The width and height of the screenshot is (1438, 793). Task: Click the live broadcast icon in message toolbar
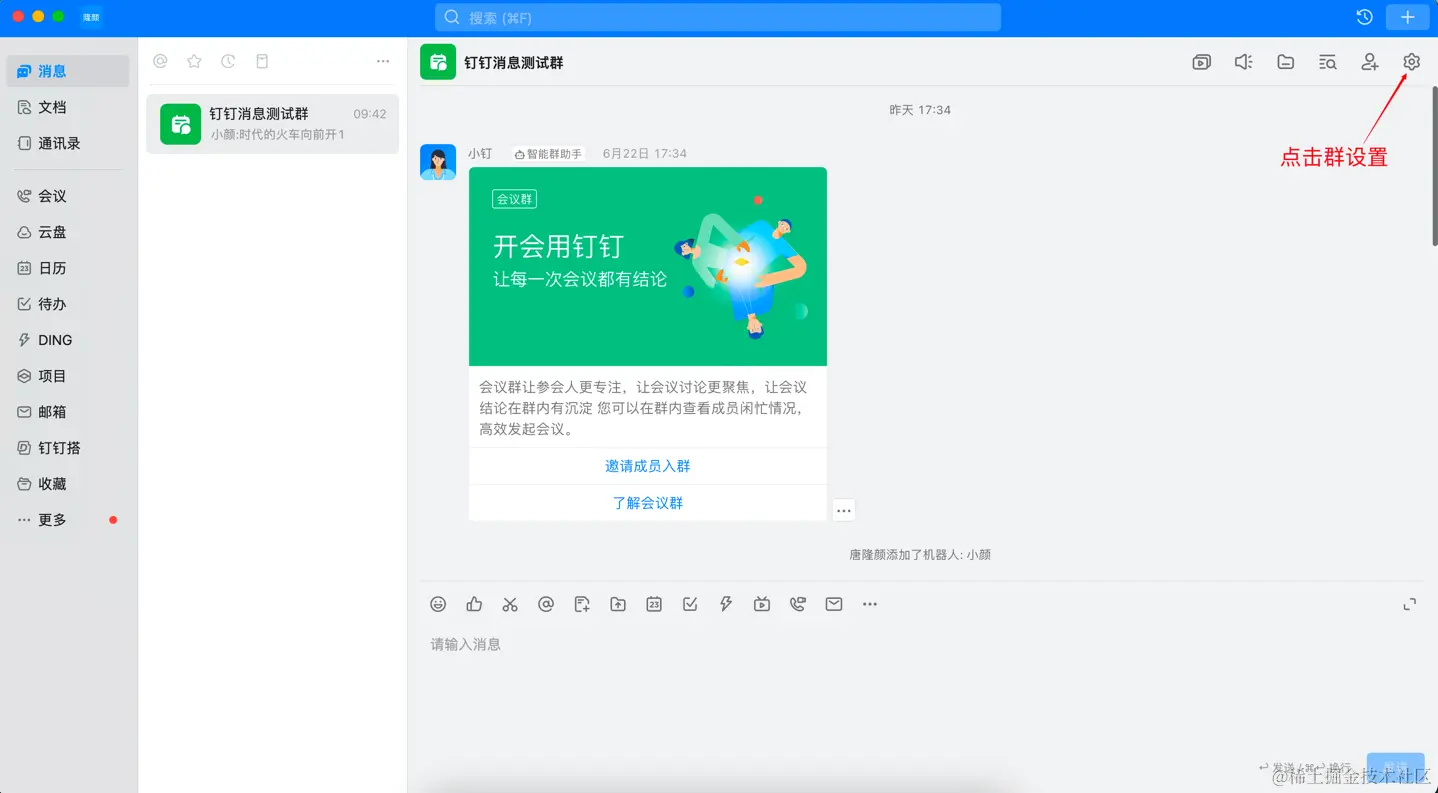pyautogui.click(x=762, y=604)
